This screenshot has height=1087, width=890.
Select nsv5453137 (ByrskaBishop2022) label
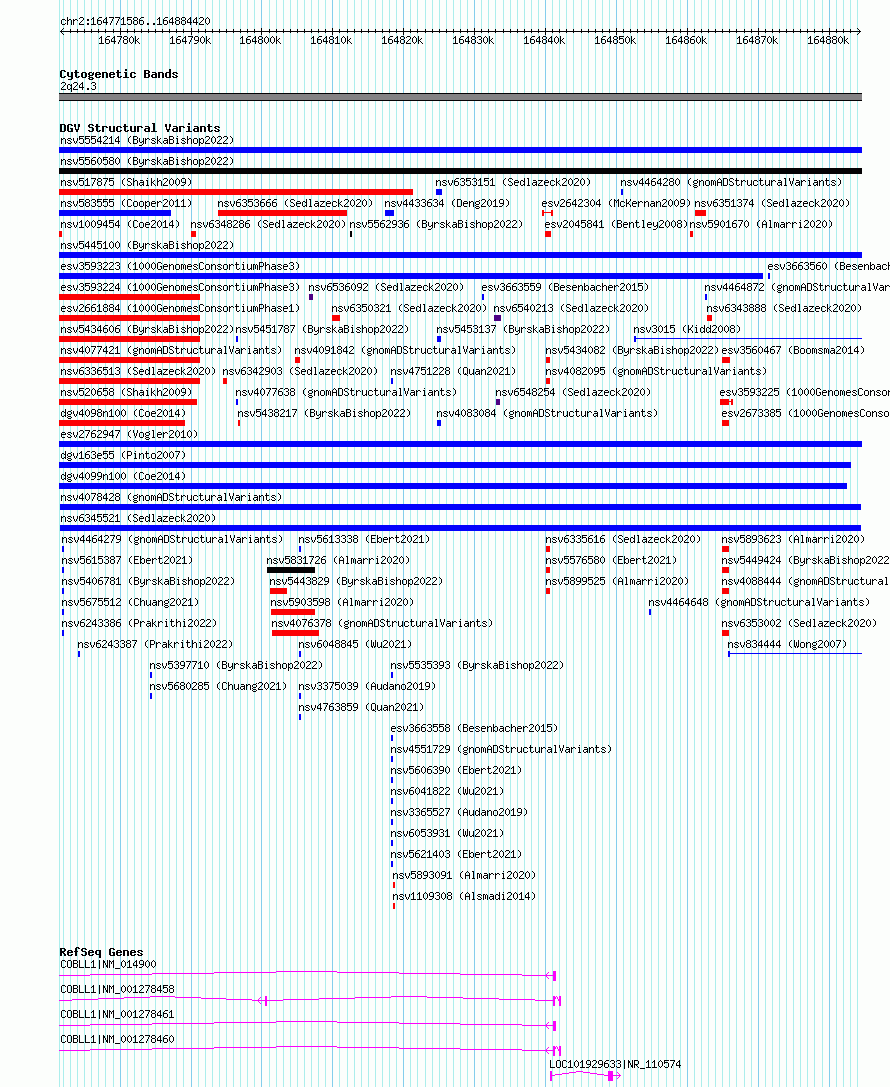[x=523, y=329]
